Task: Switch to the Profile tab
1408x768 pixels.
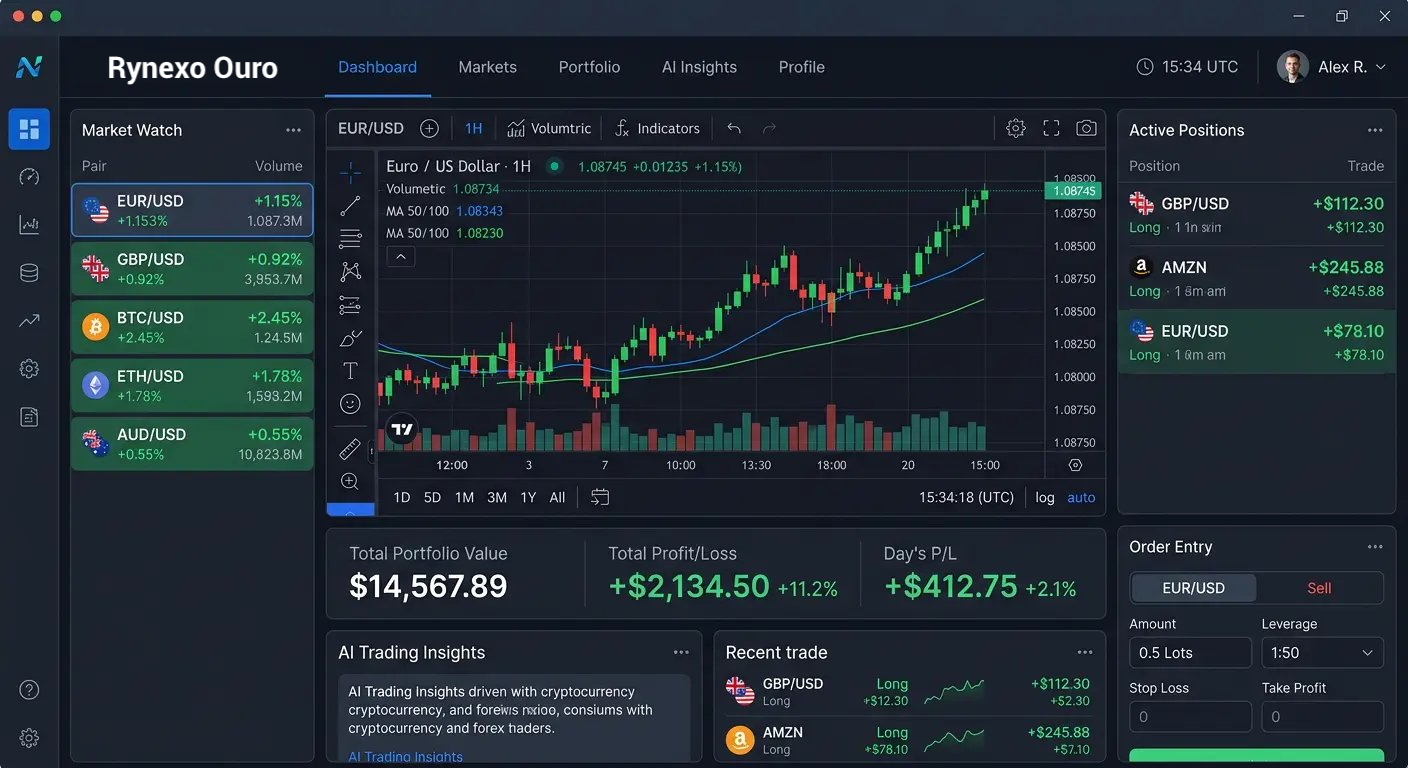Action: click(x=801, y=67)
